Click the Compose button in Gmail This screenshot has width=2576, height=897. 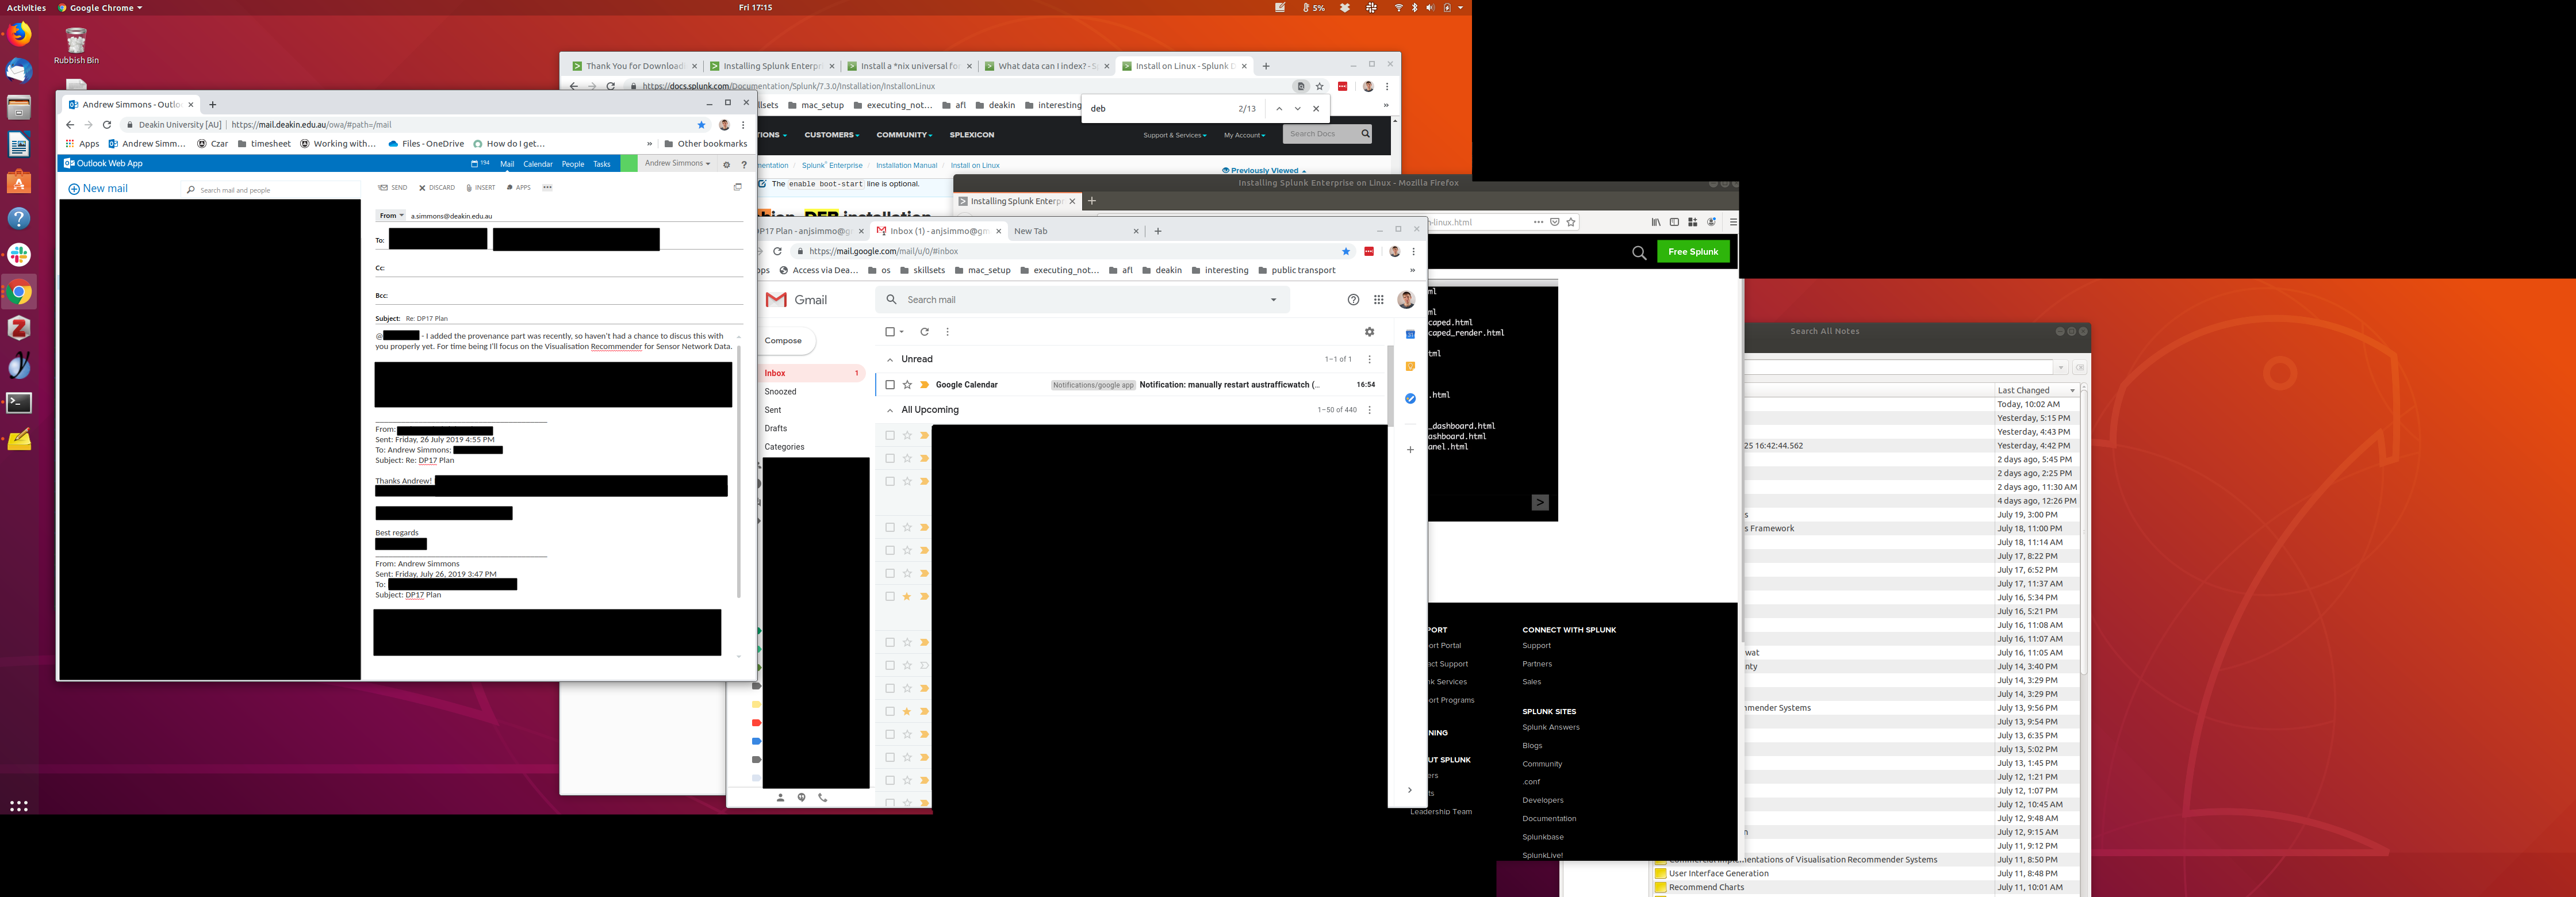[784, 341]
